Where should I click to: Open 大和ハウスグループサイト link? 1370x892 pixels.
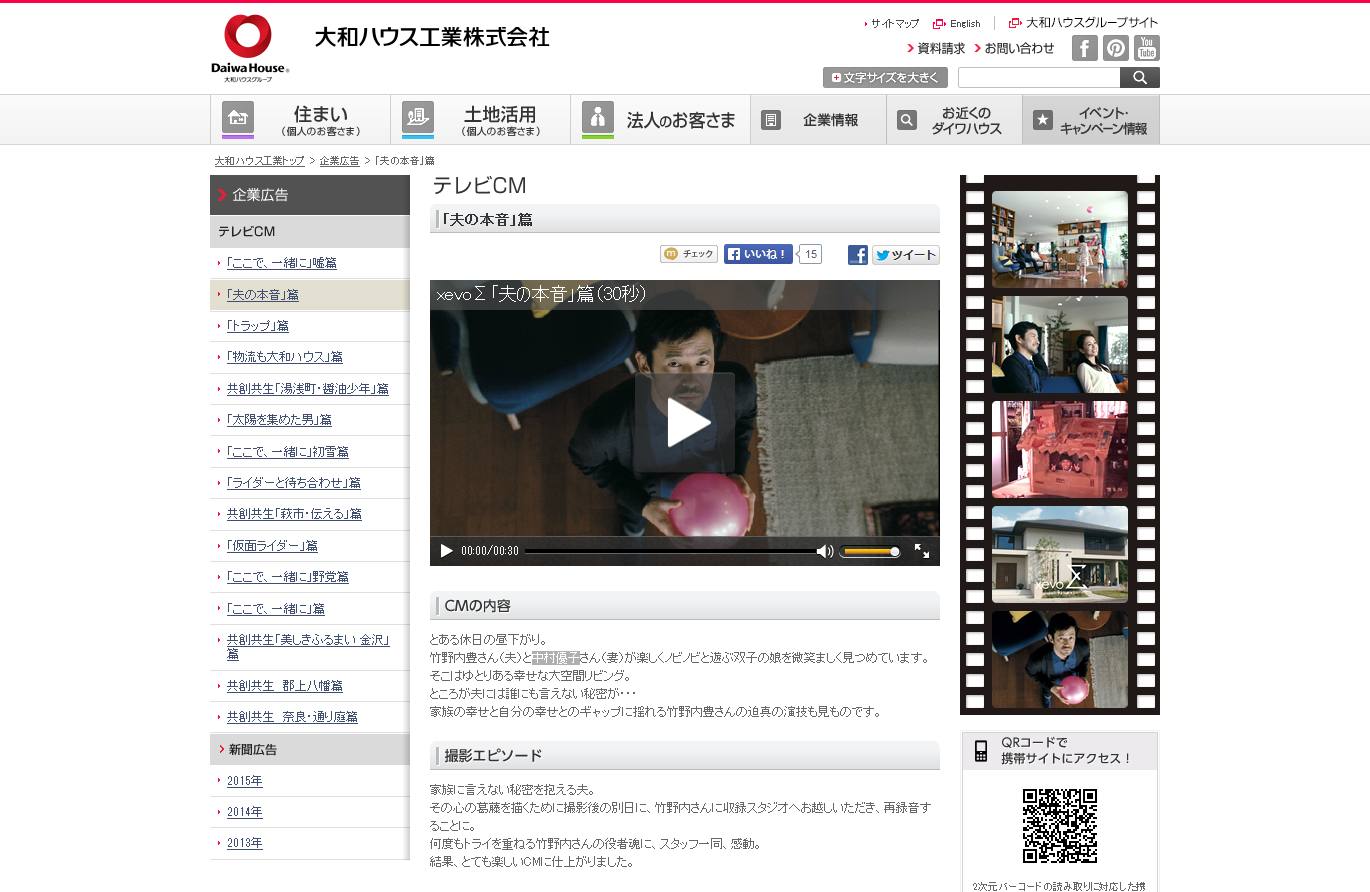[x=1084, y=22]
